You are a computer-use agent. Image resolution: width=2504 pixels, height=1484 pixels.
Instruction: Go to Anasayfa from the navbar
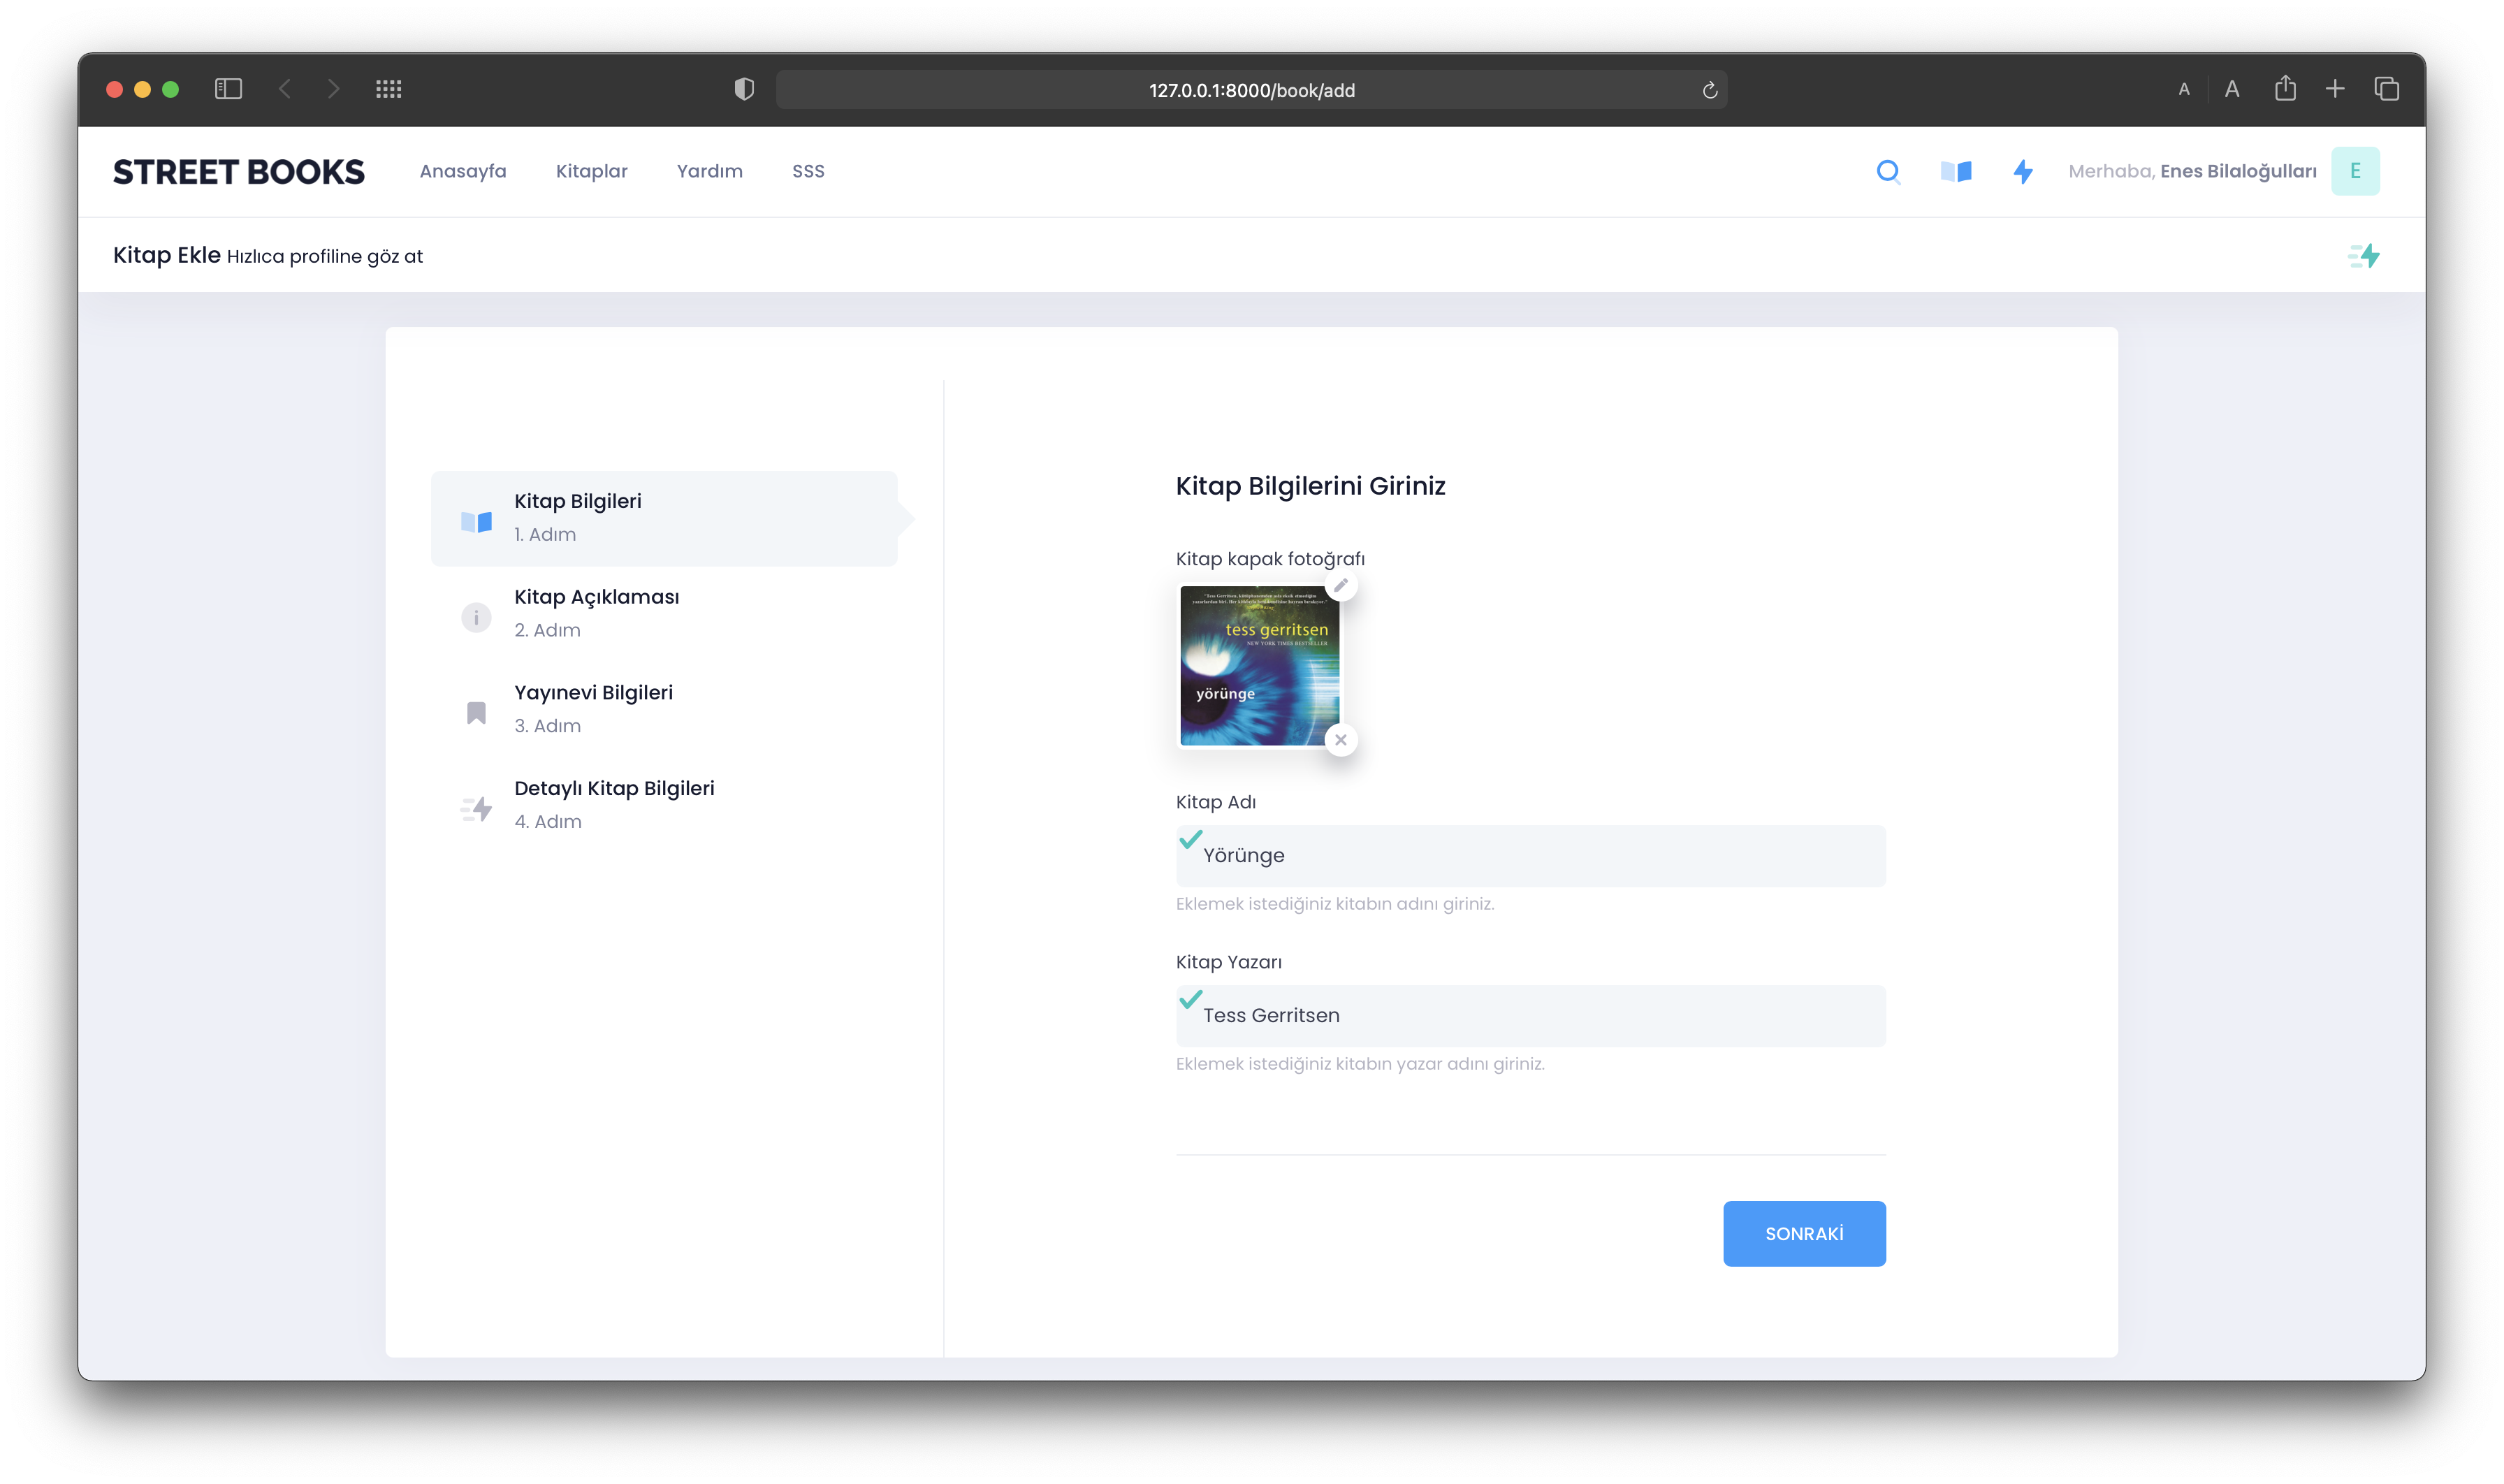click(x=462, y=171)
